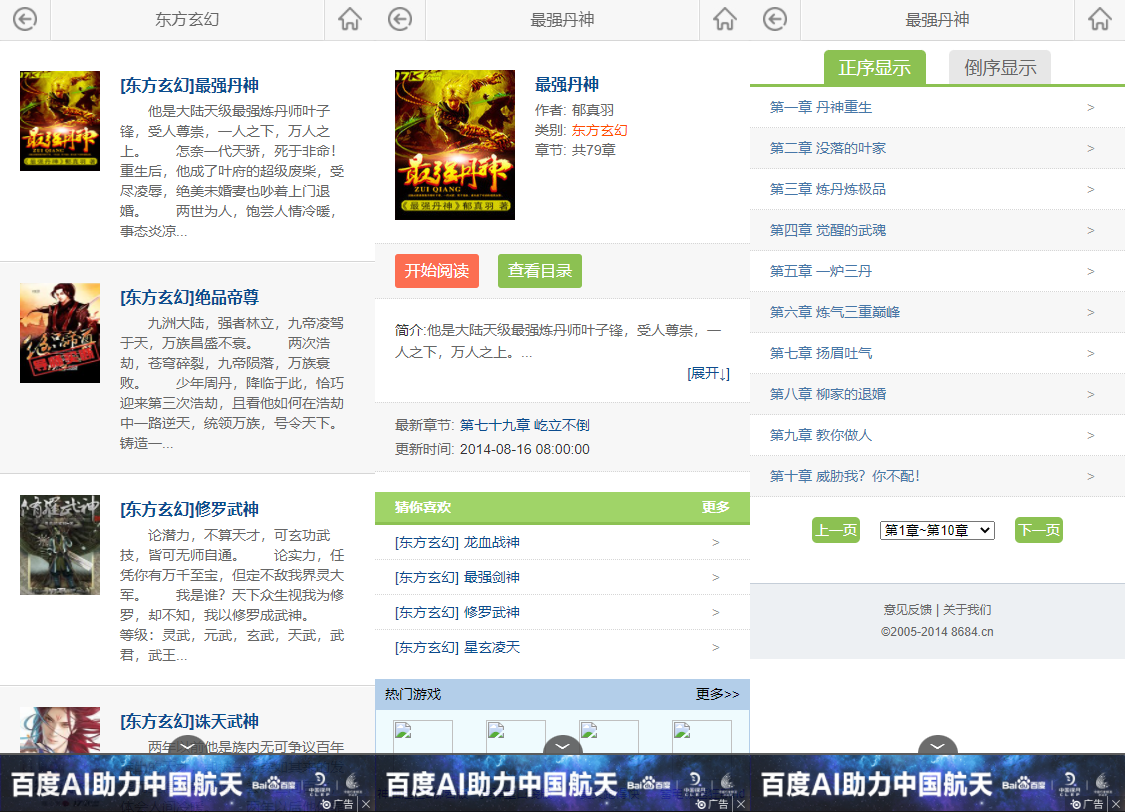Open chapter 第八章 柳家的退婚
The width and height of the screenshot is (1125, 812).
coord(937,394)
